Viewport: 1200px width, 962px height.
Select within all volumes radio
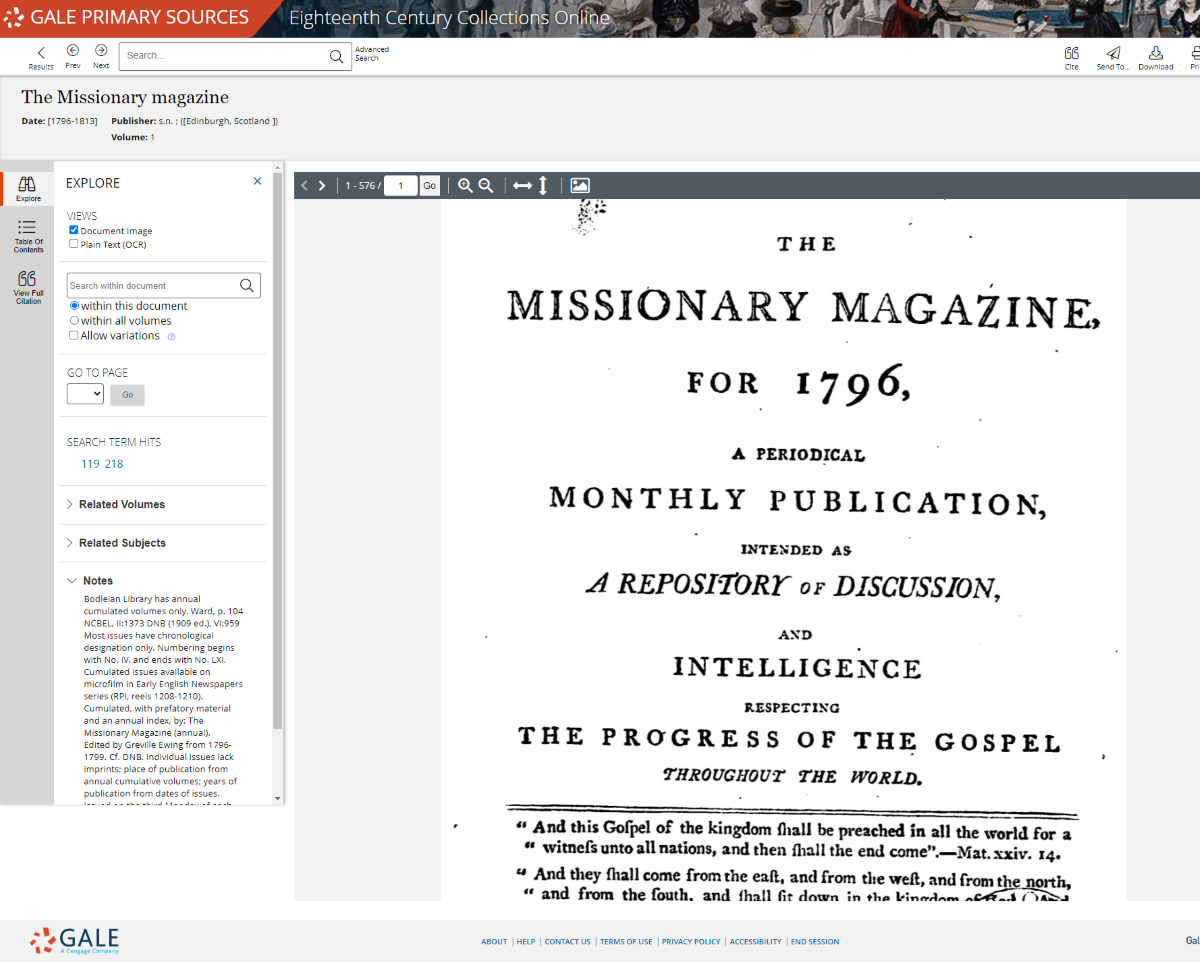74,321
